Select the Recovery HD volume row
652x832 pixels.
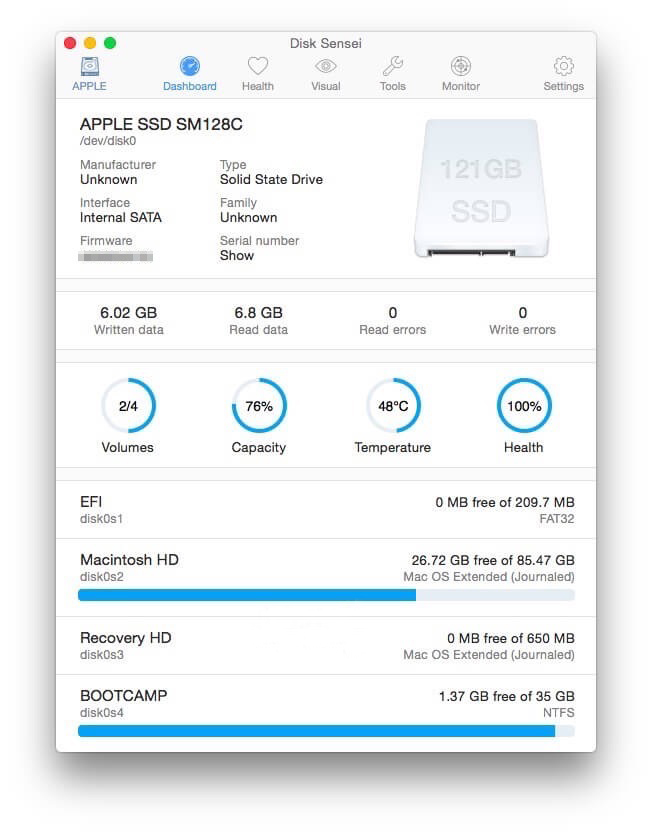[x=326, y=646]
